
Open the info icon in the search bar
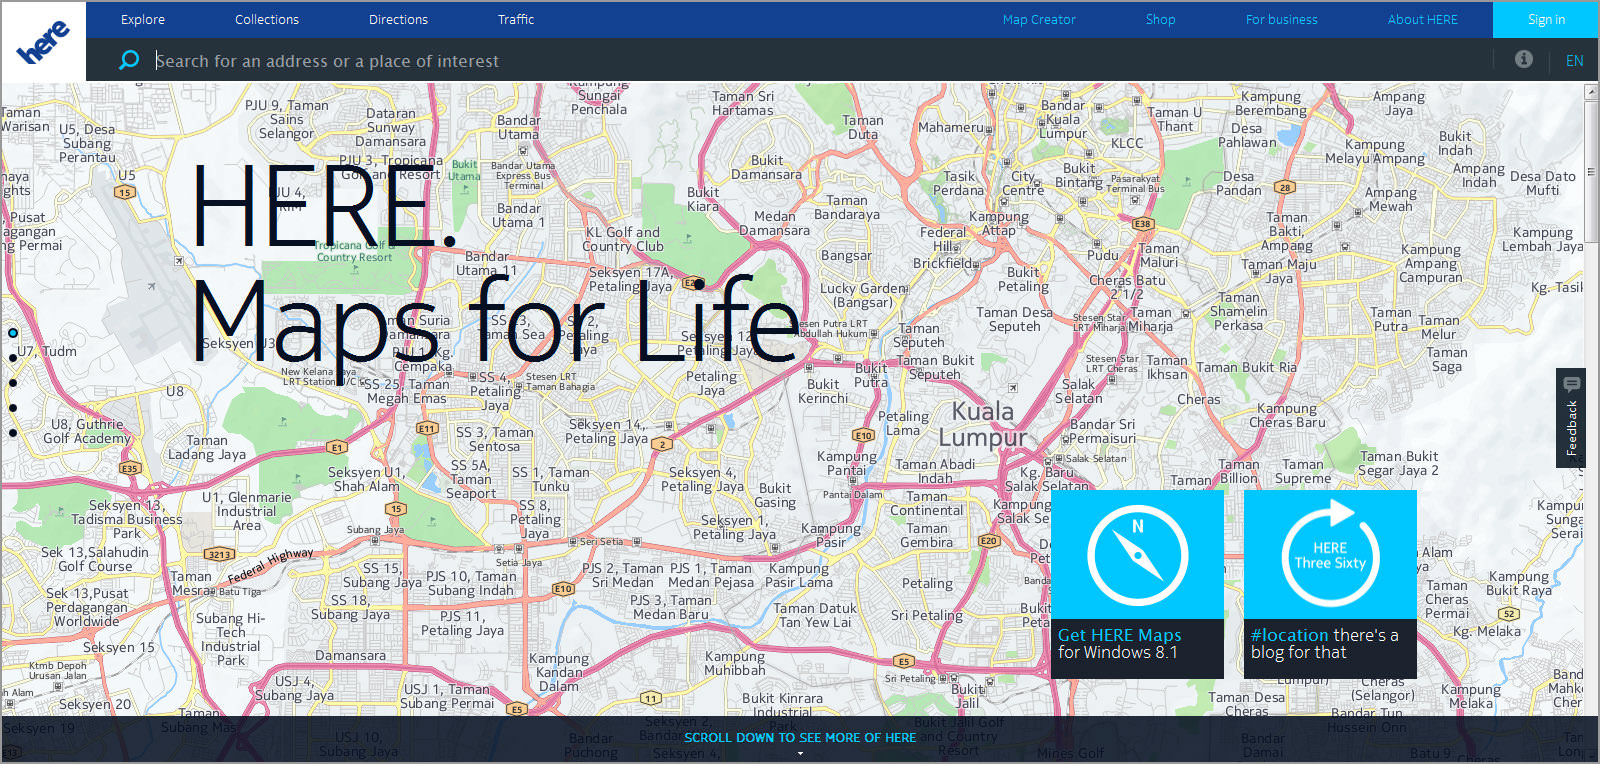point(1524,60)
